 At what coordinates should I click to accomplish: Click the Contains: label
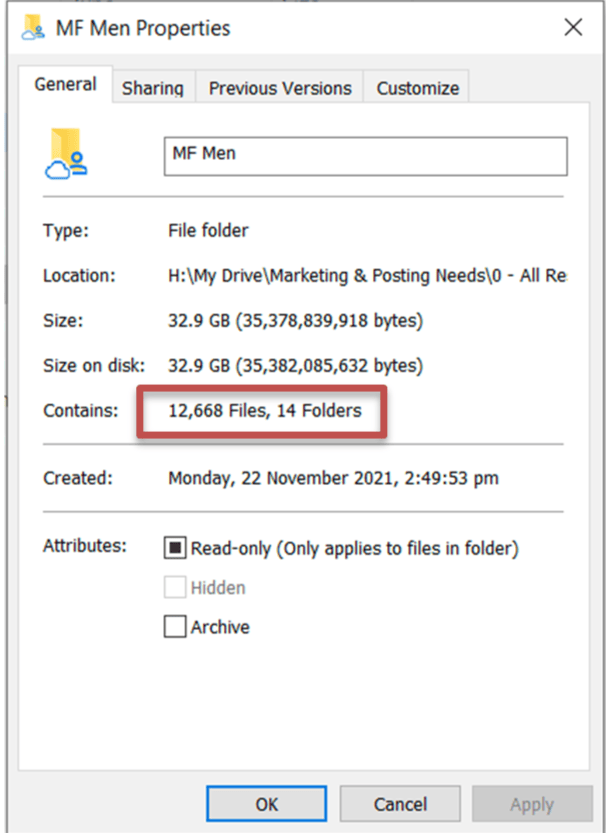click(81, 411)
